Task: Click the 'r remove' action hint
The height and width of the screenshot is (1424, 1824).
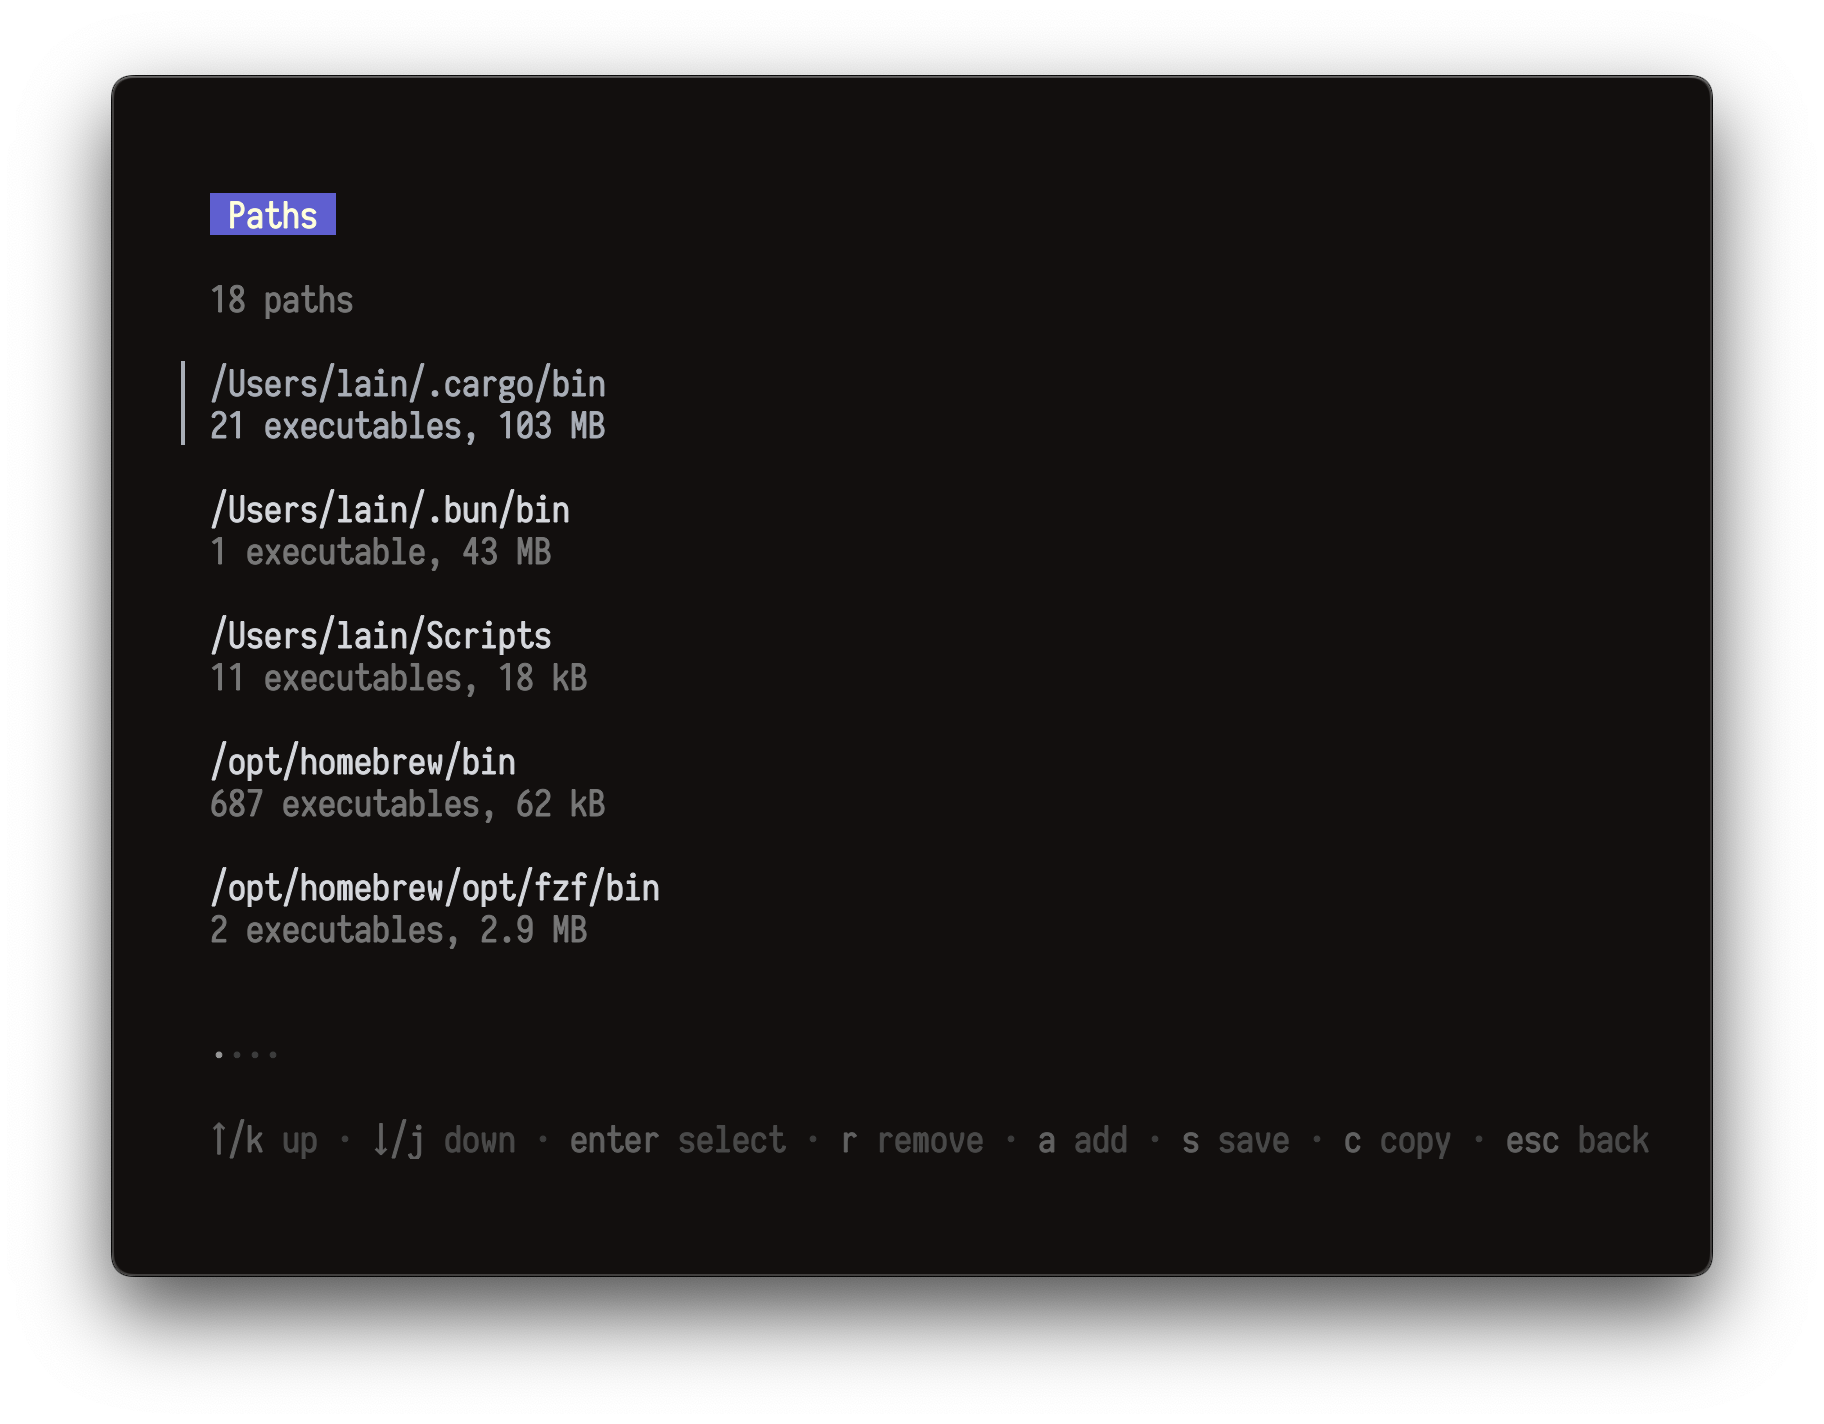Action: pos(912,1139)
